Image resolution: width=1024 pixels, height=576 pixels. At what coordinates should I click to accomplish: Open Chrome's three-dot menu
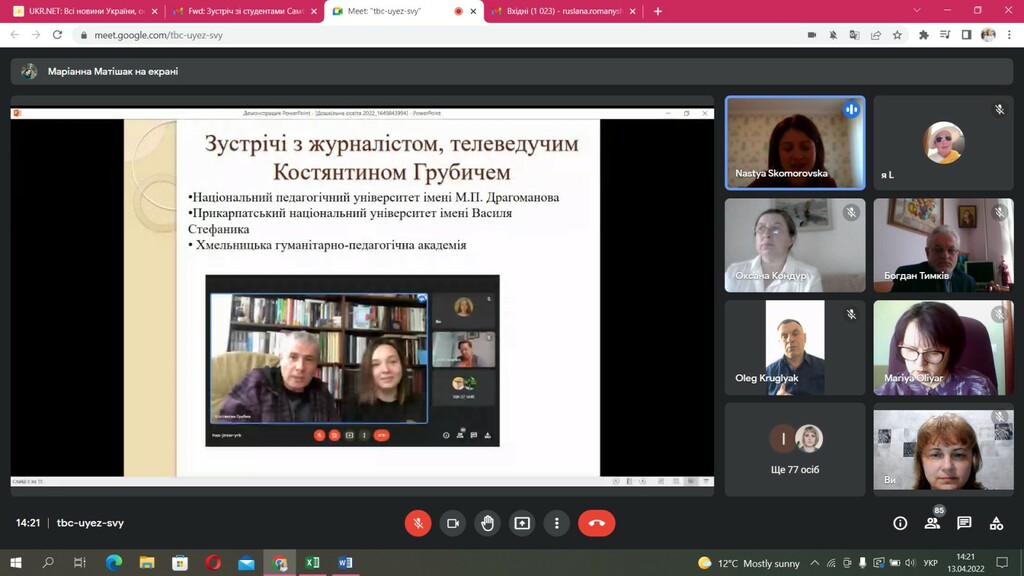(1010, 34)
